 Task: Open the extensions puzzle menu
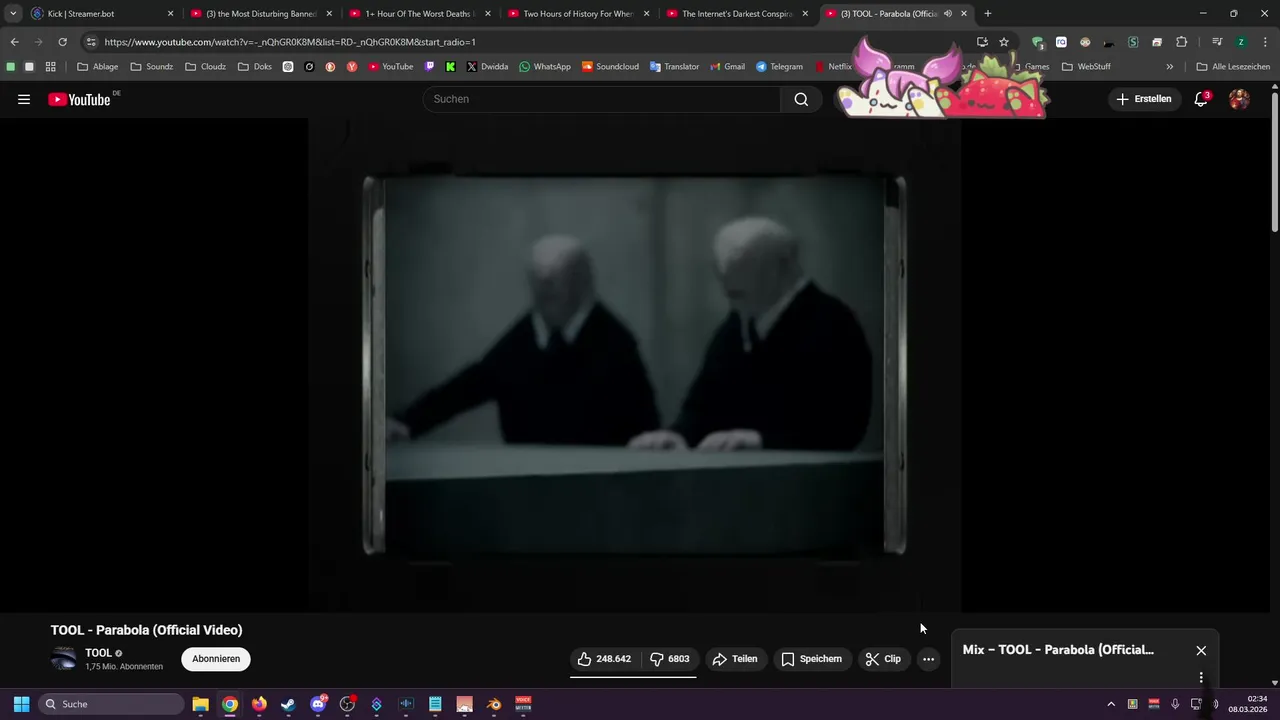pyautogui.click(x=1182, y=42)
